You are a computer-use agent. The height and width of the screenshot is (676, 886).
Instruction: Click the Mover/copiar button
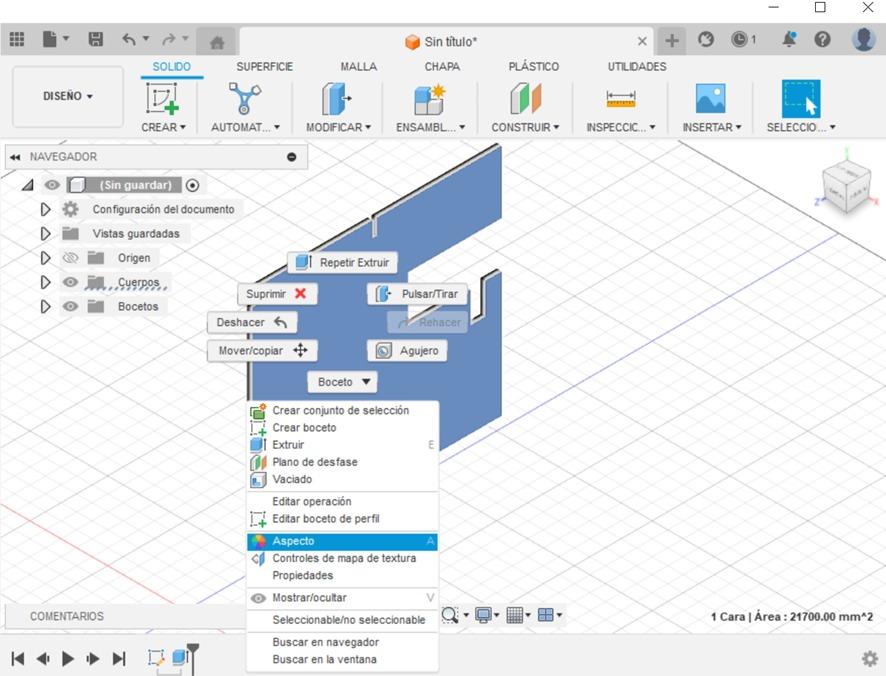tap(262, 350)
